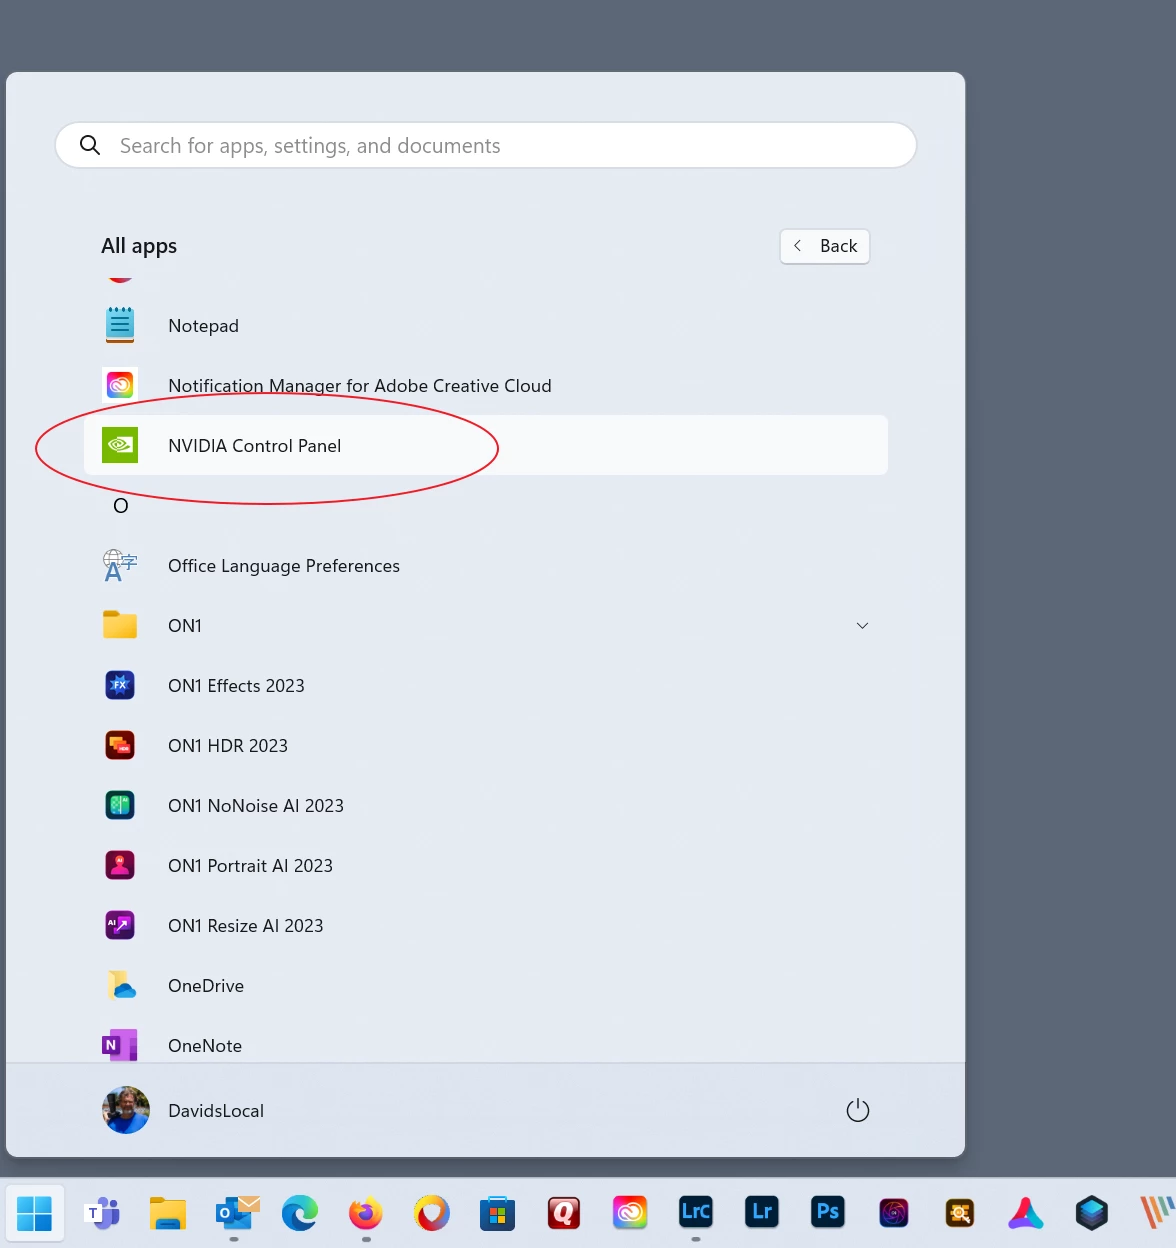The image size is (1176, 1248).
Task: Click the Back button beside All apps
Action: pyautogui.click(x=825, y=246)
